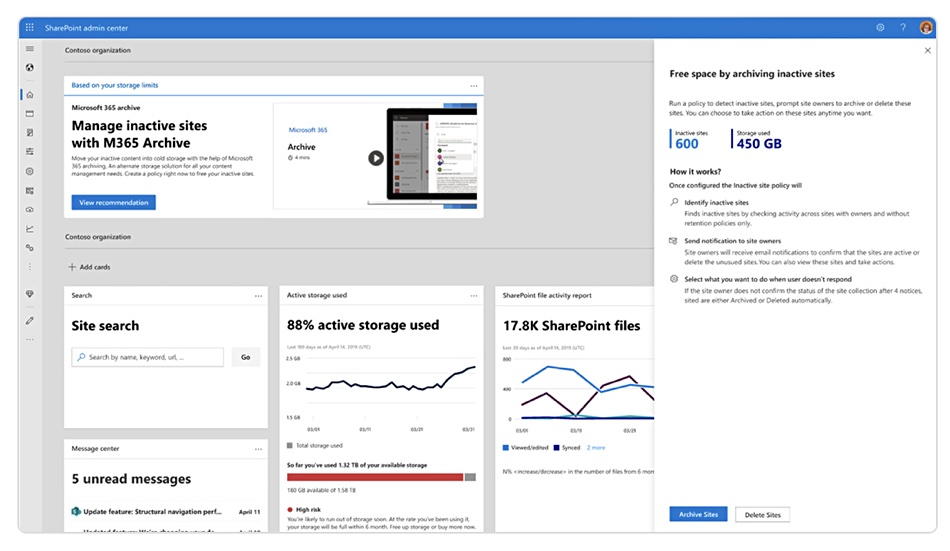This screenshot has width=950, height=551.
Task: Go to Home in the sidebar
Action: [30, 95]
